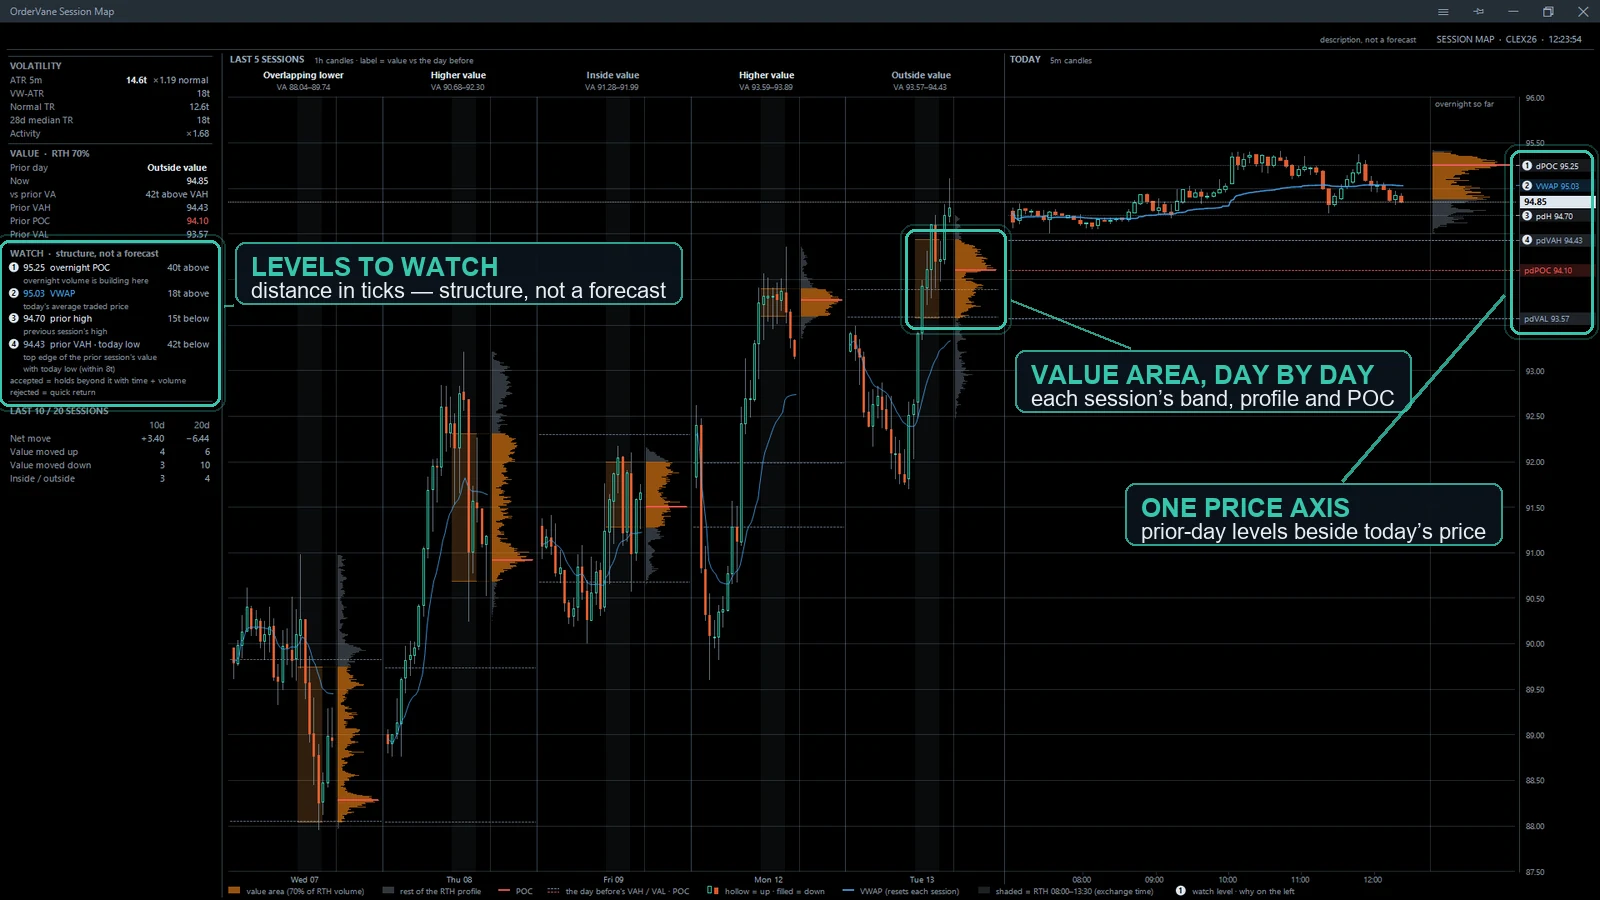Click the Prior VAH value 94.43

pyautogui.click(x=197, y=208)
